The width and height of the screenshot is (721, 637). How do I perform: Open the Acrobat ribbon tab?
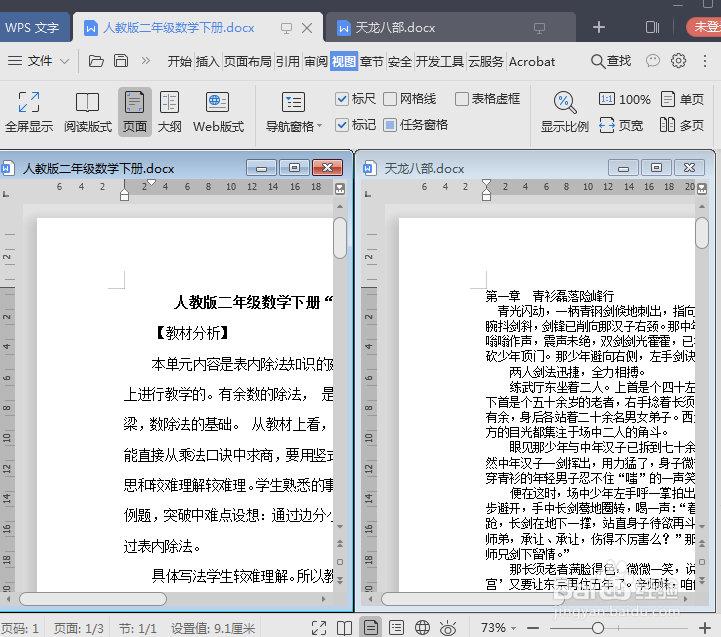[x=532, y=61]
